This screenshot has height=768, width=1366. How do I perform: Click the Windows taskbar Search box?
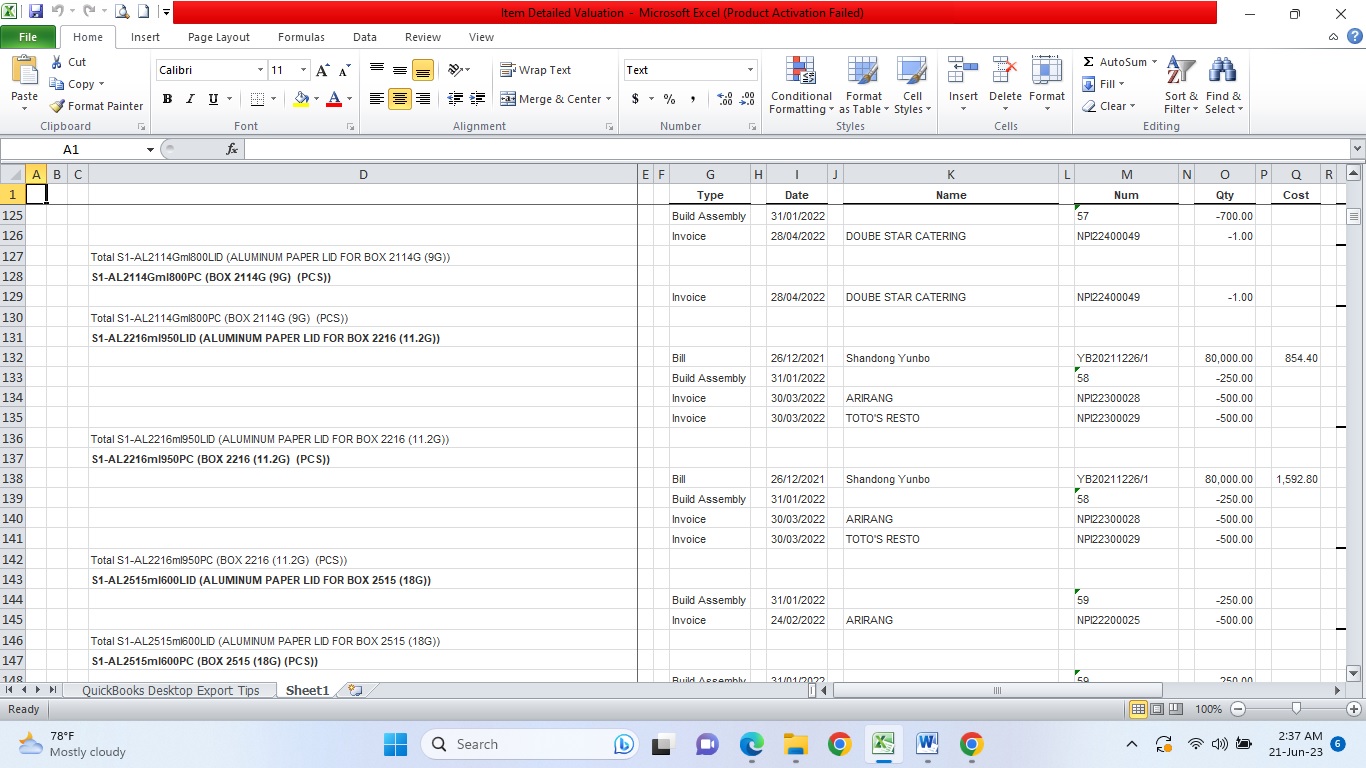click(529, 744)
